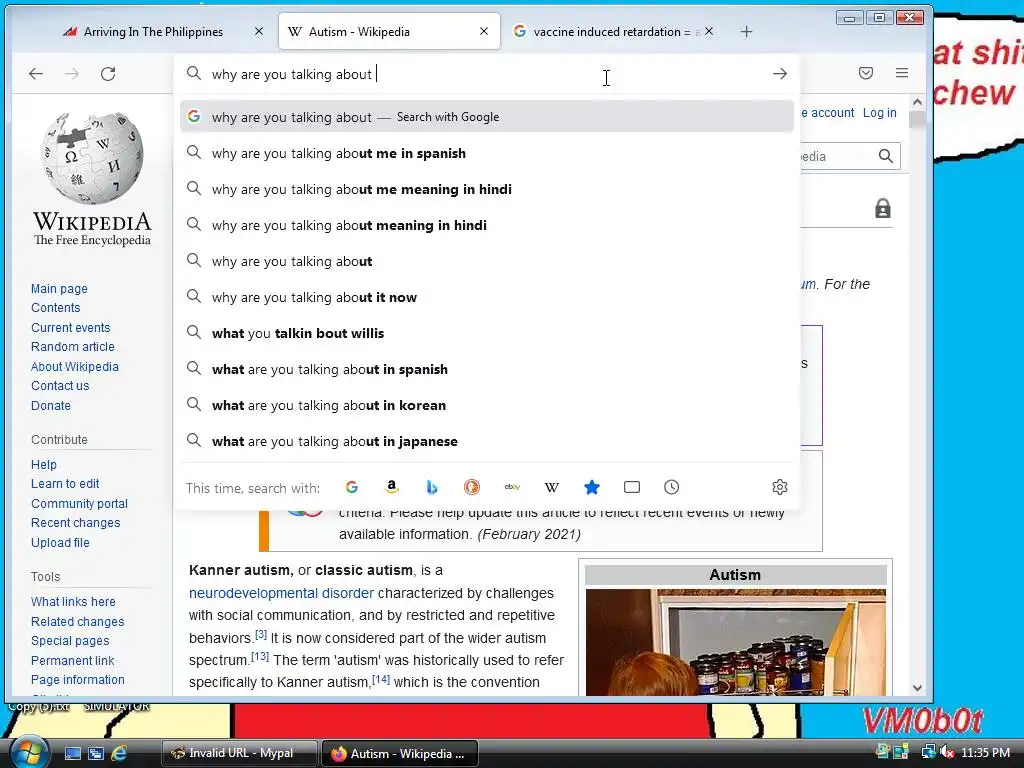The width and height of the screenshot is (1024, 768).
Task: Click in the address bar text field
Action: tap(487, 74)
